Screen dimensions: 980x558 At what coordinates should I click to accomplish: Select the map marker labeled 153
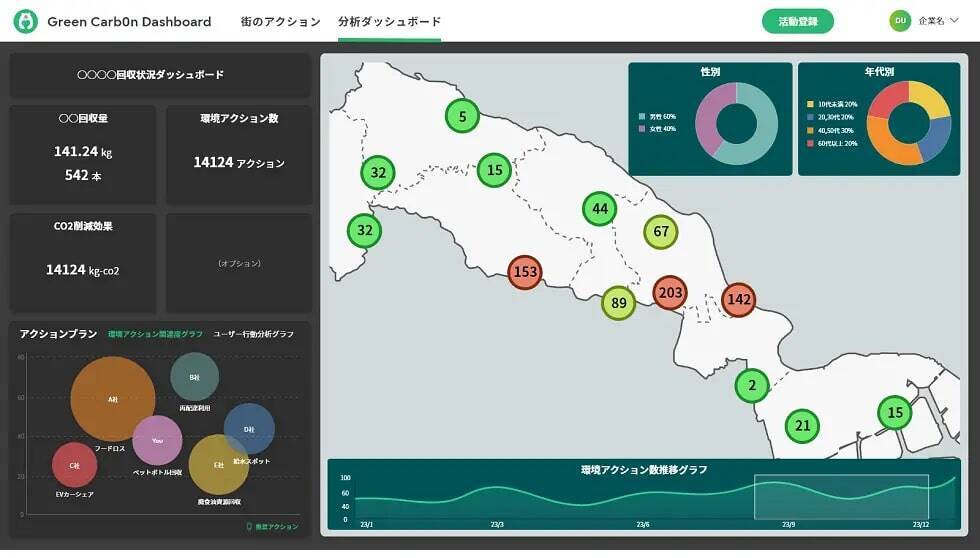click(x=524, y=272)
